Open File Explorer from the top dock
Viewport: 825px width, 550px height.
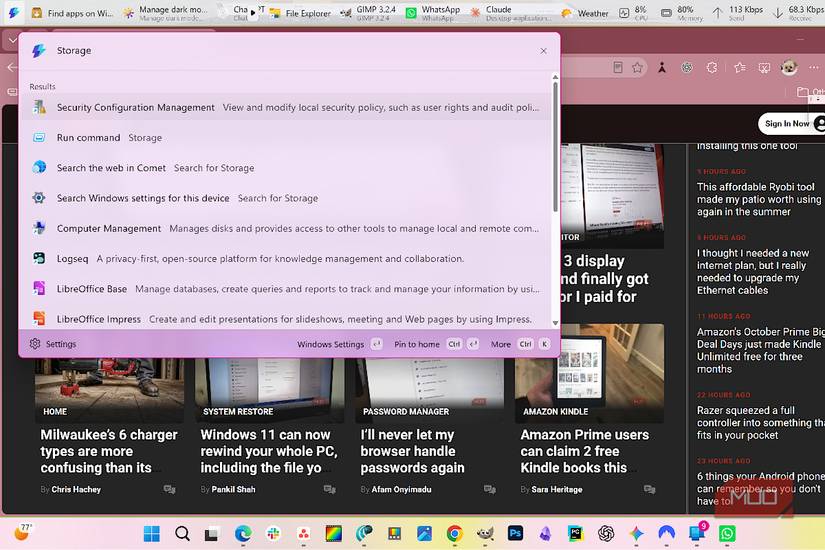pyautogui.click(x=300, y=13)
